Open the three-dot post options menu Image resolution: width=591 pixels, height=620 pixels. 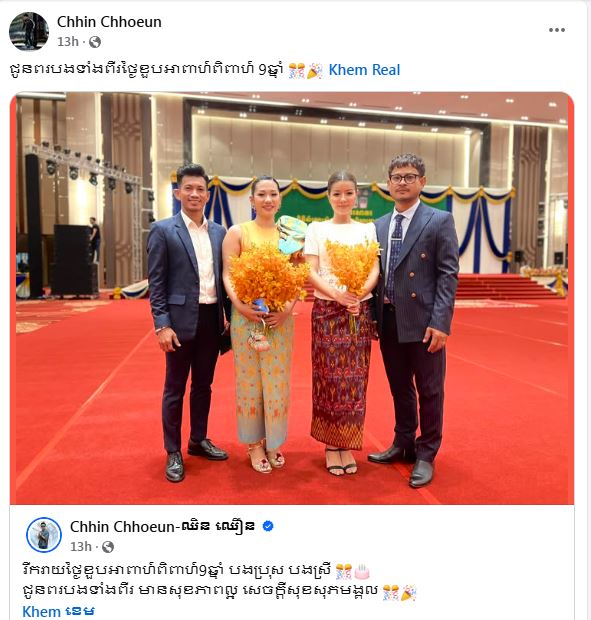point(556,30)
